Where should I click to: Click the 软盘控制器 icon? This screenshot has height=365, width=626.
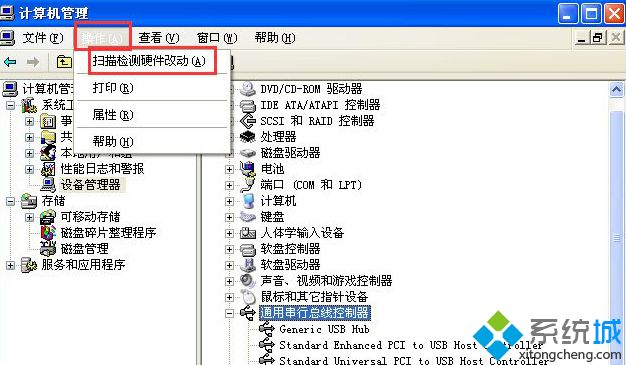(x=248, y=249)
